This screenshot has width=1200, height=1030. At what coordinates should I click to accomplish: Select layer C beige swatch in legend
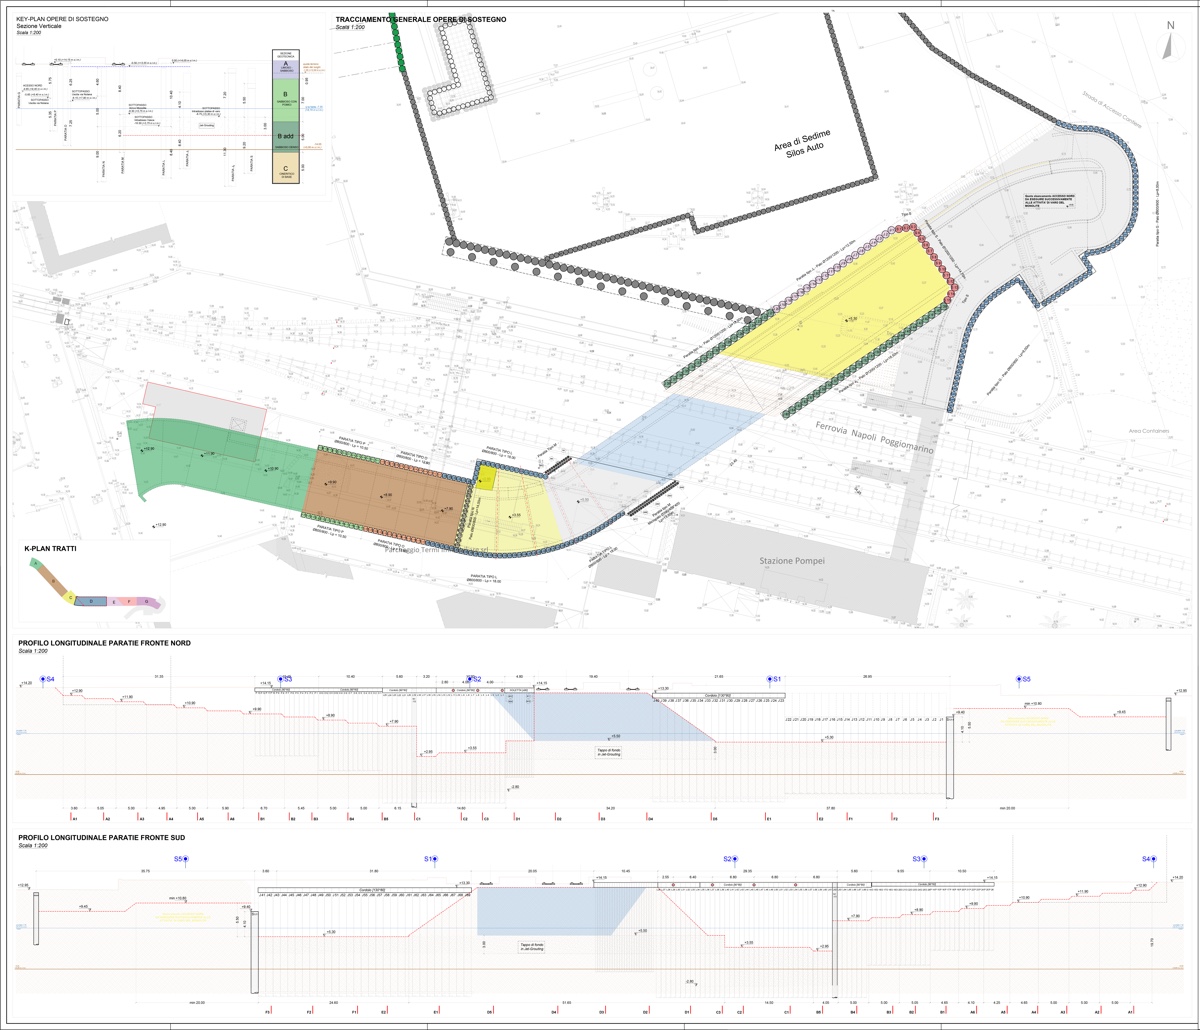pos(286,168)
